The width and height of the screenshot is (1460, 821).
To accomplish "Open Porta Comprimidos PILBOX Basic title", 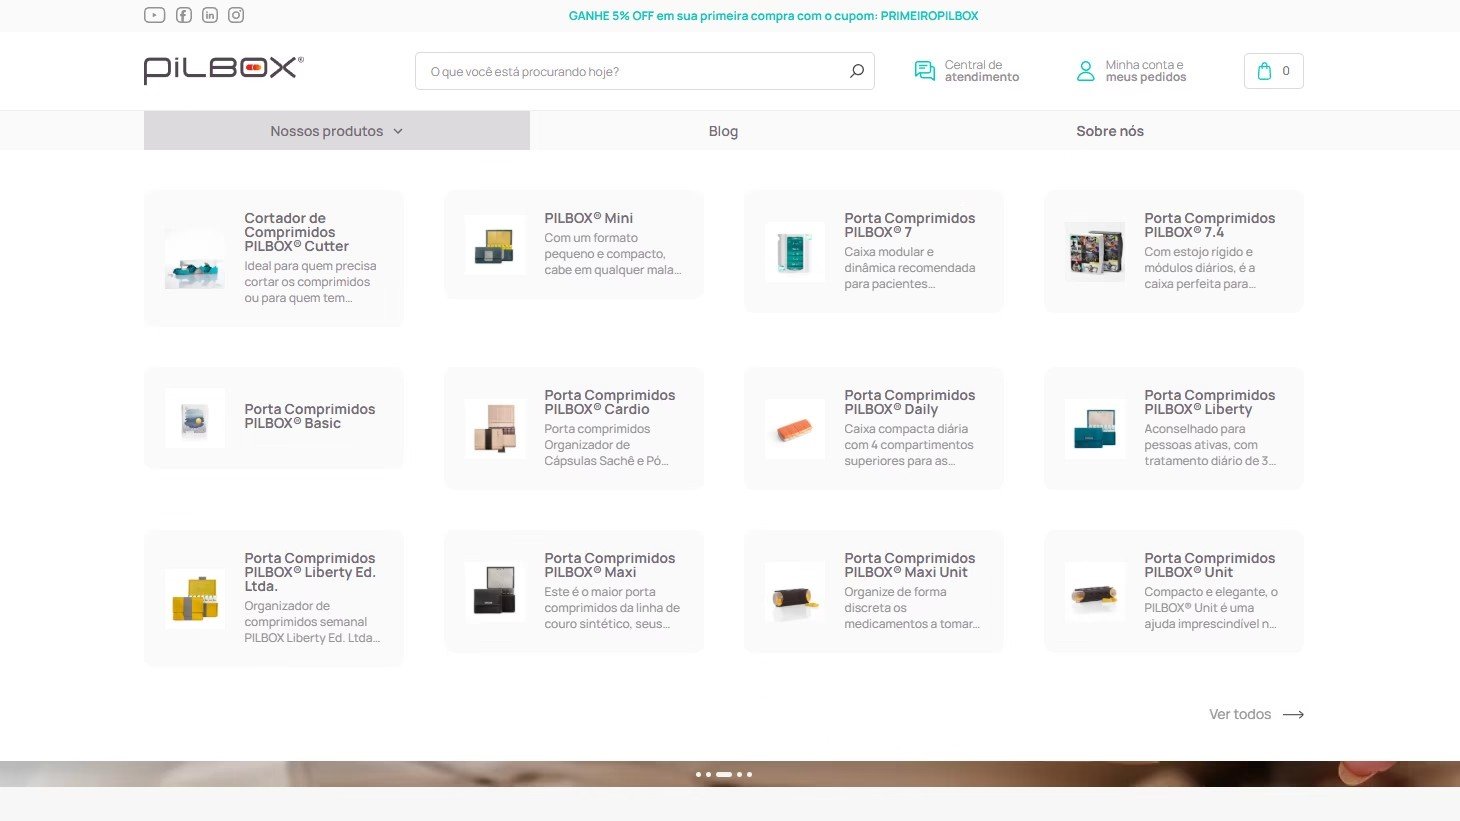I will [x=310, y=416].
